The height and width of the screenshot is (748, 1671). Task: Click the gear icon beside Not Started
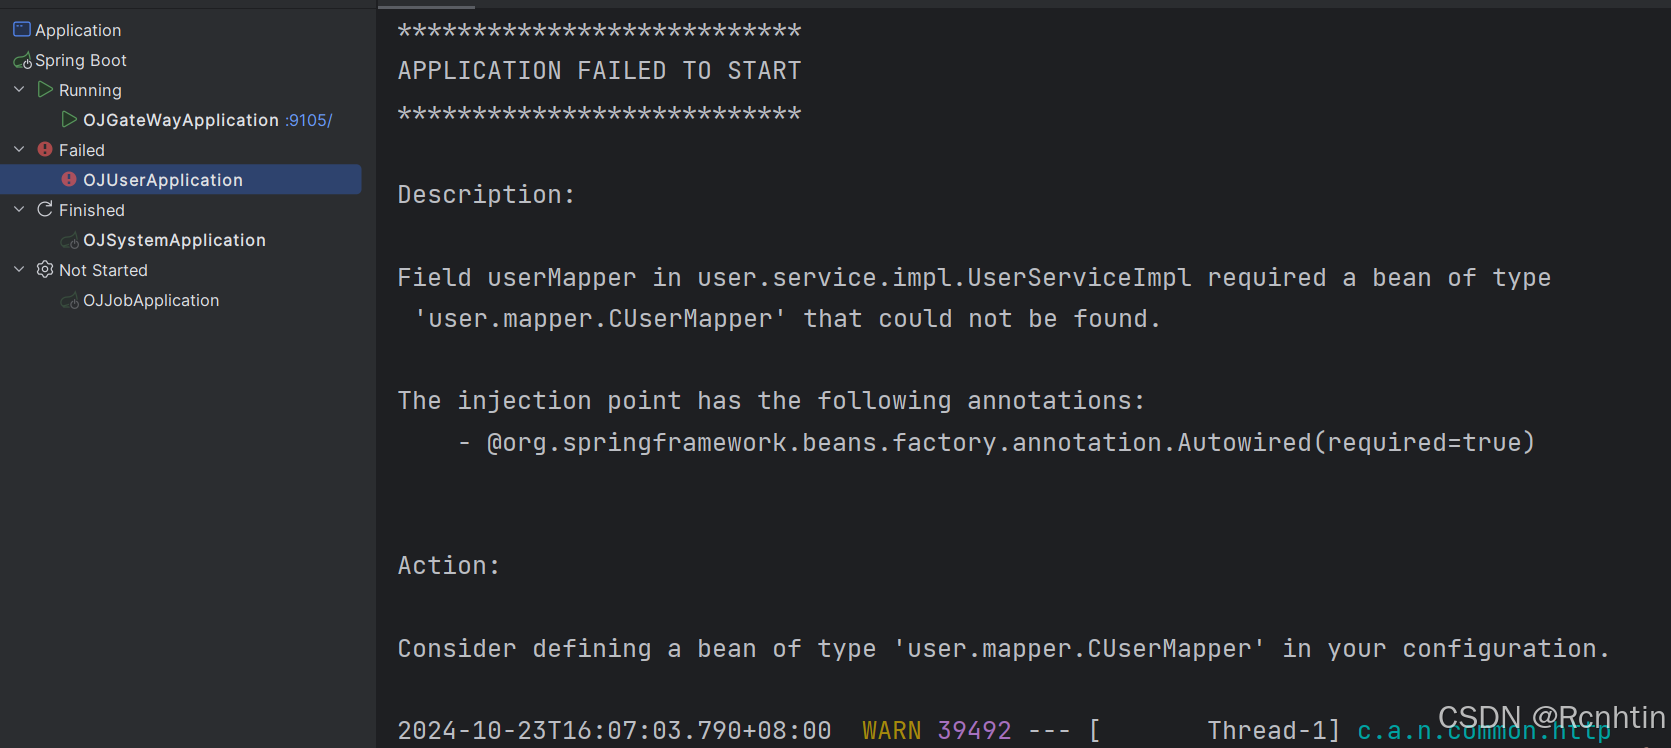(x=44, y=270)
